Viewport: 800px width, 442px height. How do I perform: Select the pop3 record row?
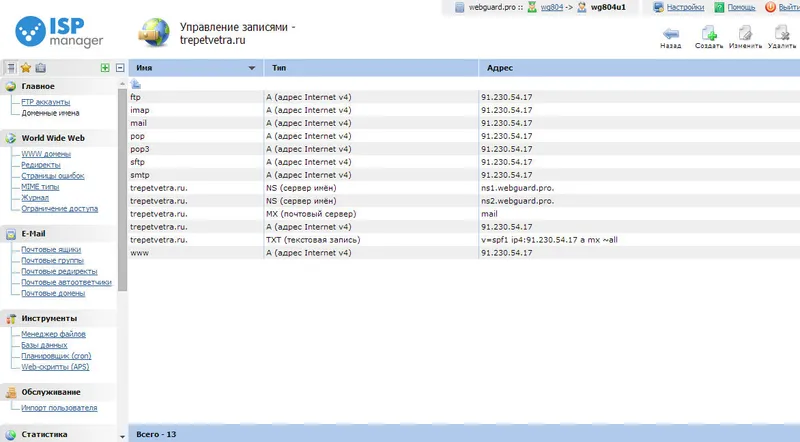[x=464, y=149]
